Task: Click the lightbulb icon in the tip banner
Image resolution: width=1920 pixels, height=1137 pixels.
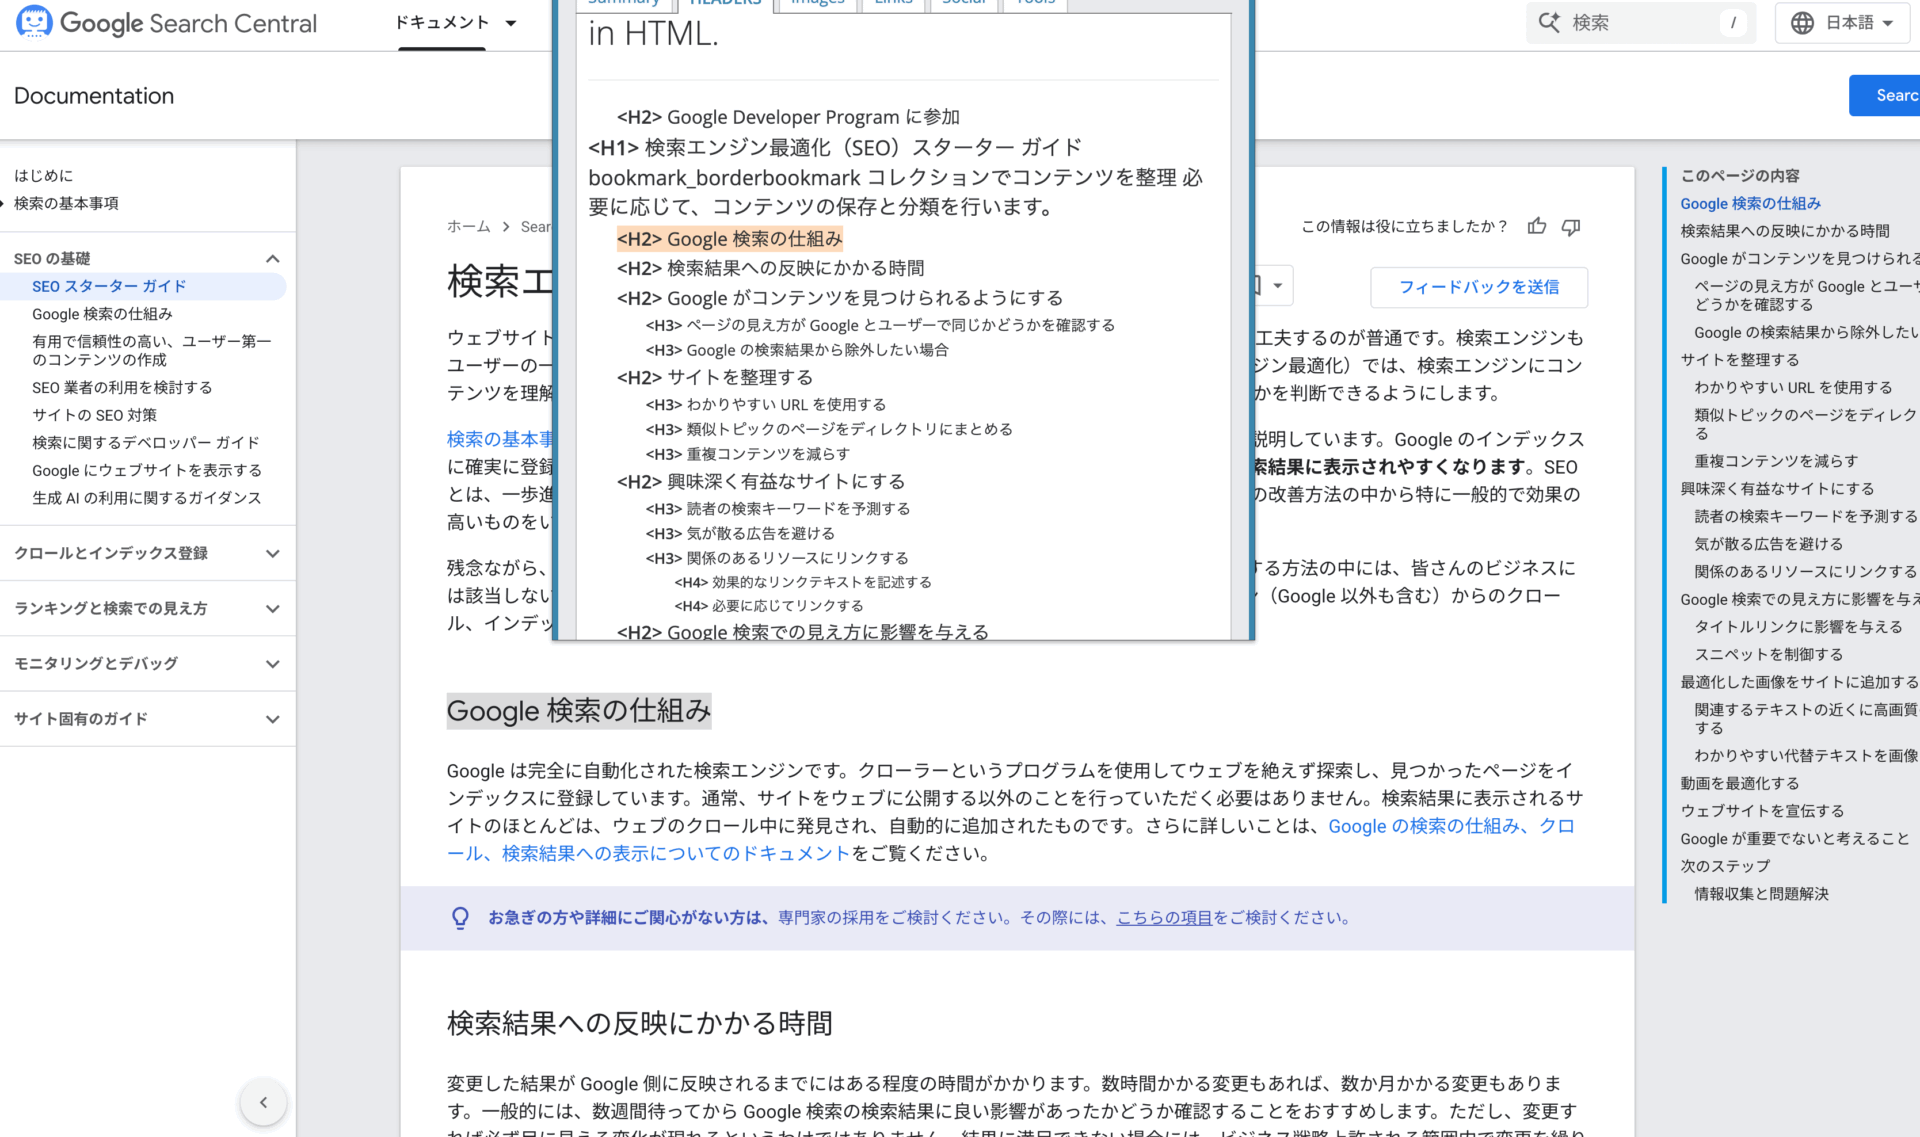Action: click(x=461, y=917)
